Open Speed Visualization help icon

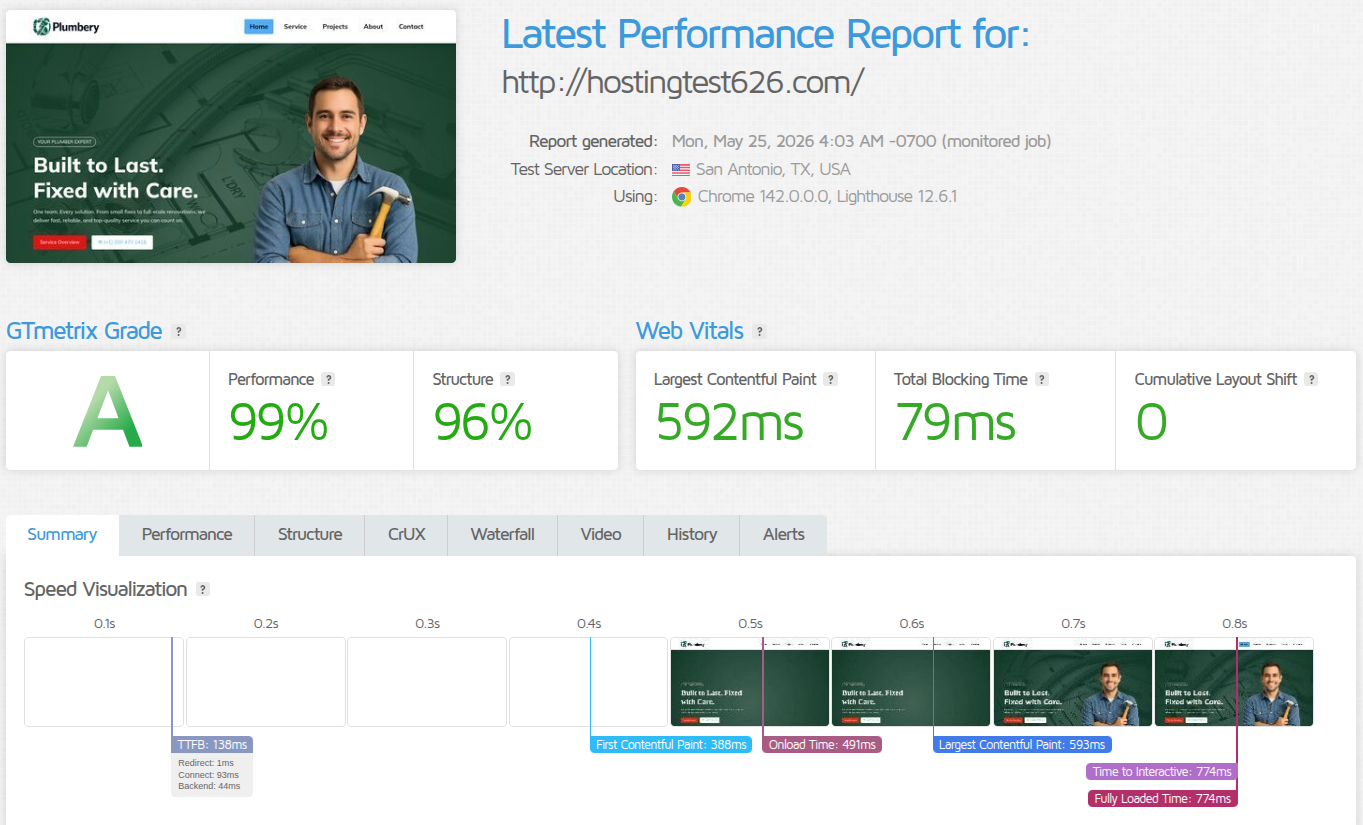(x=203, y=590)
